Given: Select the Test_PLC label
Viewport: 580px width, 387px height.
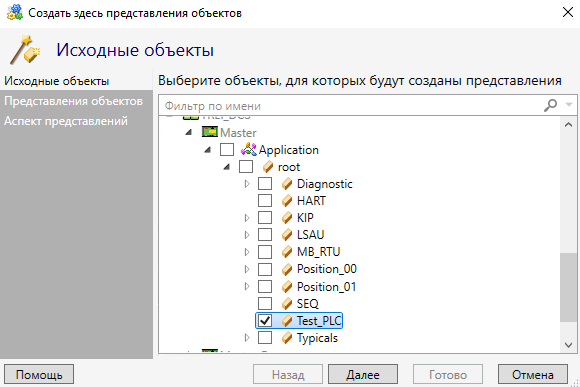Looking at the screenshot, I should tap(319, 320).
